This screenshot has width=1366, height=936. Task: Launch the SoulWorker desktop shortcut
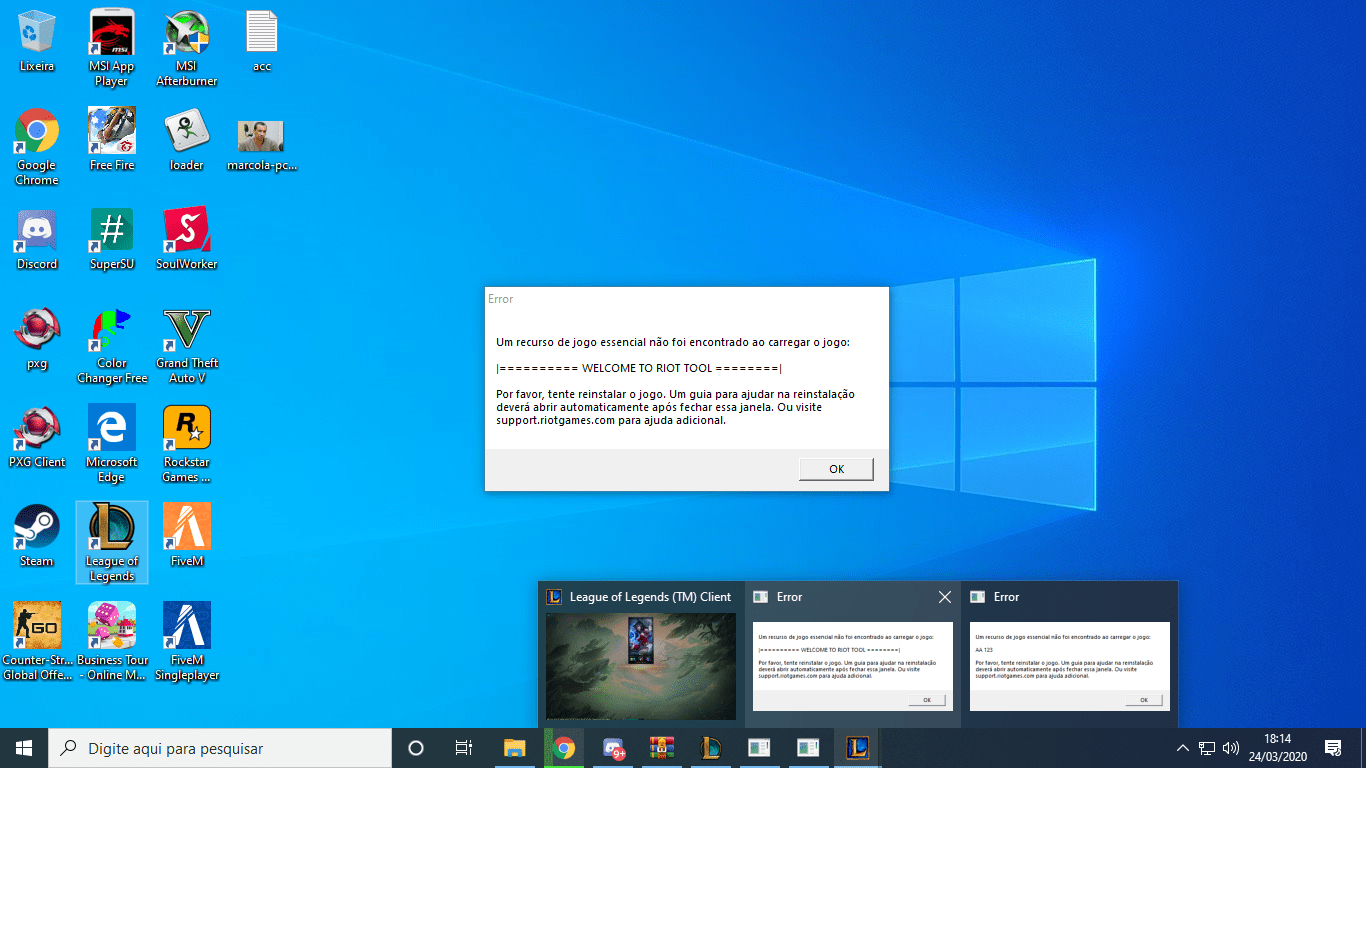tap(187, 239)
